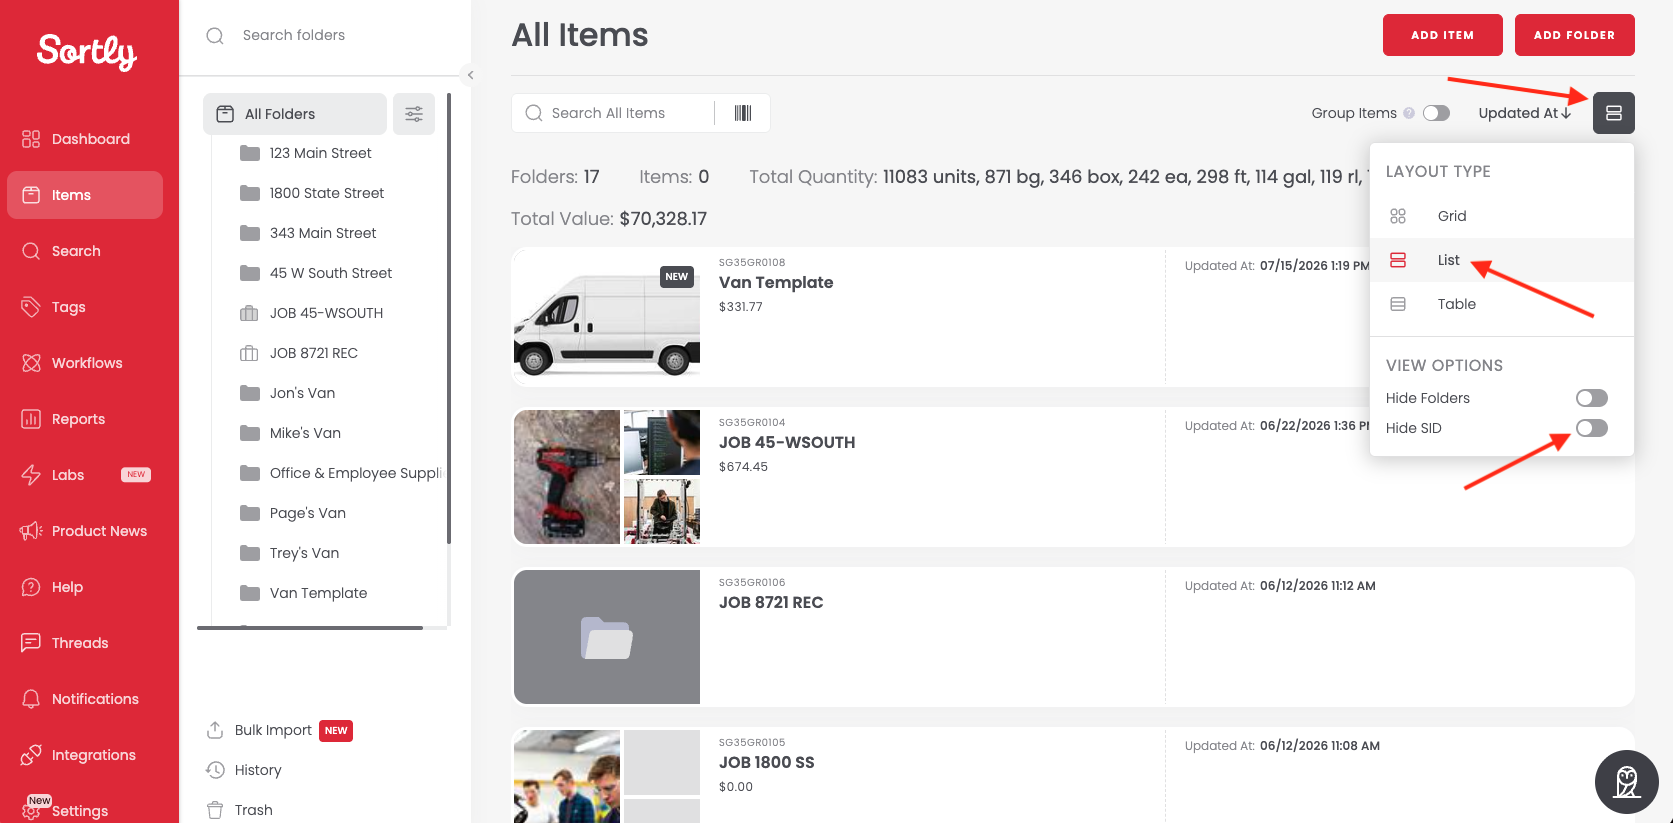1673x823 pixels.
Task: Open the JOB 8721 REC item card title
Action: pyautogui.click(x=771, y=602)
